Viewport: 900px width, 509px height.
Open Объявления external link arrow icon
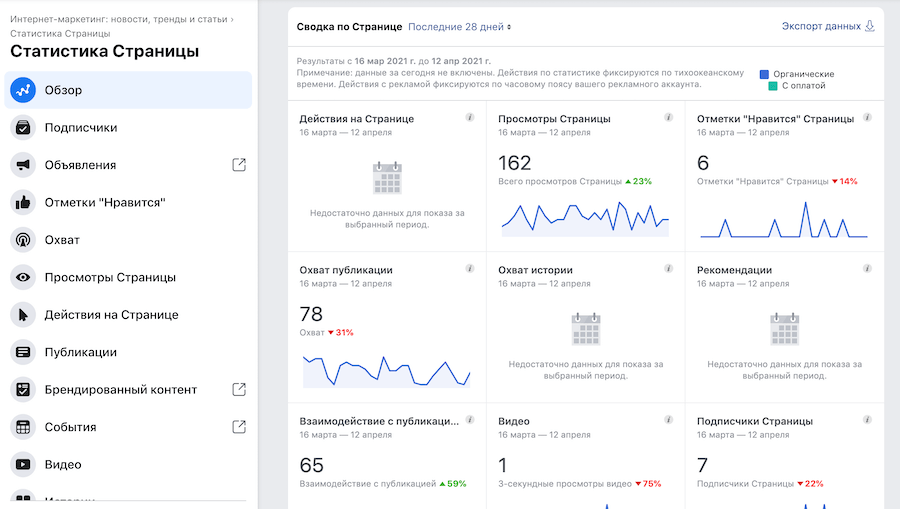coord(239,165)
